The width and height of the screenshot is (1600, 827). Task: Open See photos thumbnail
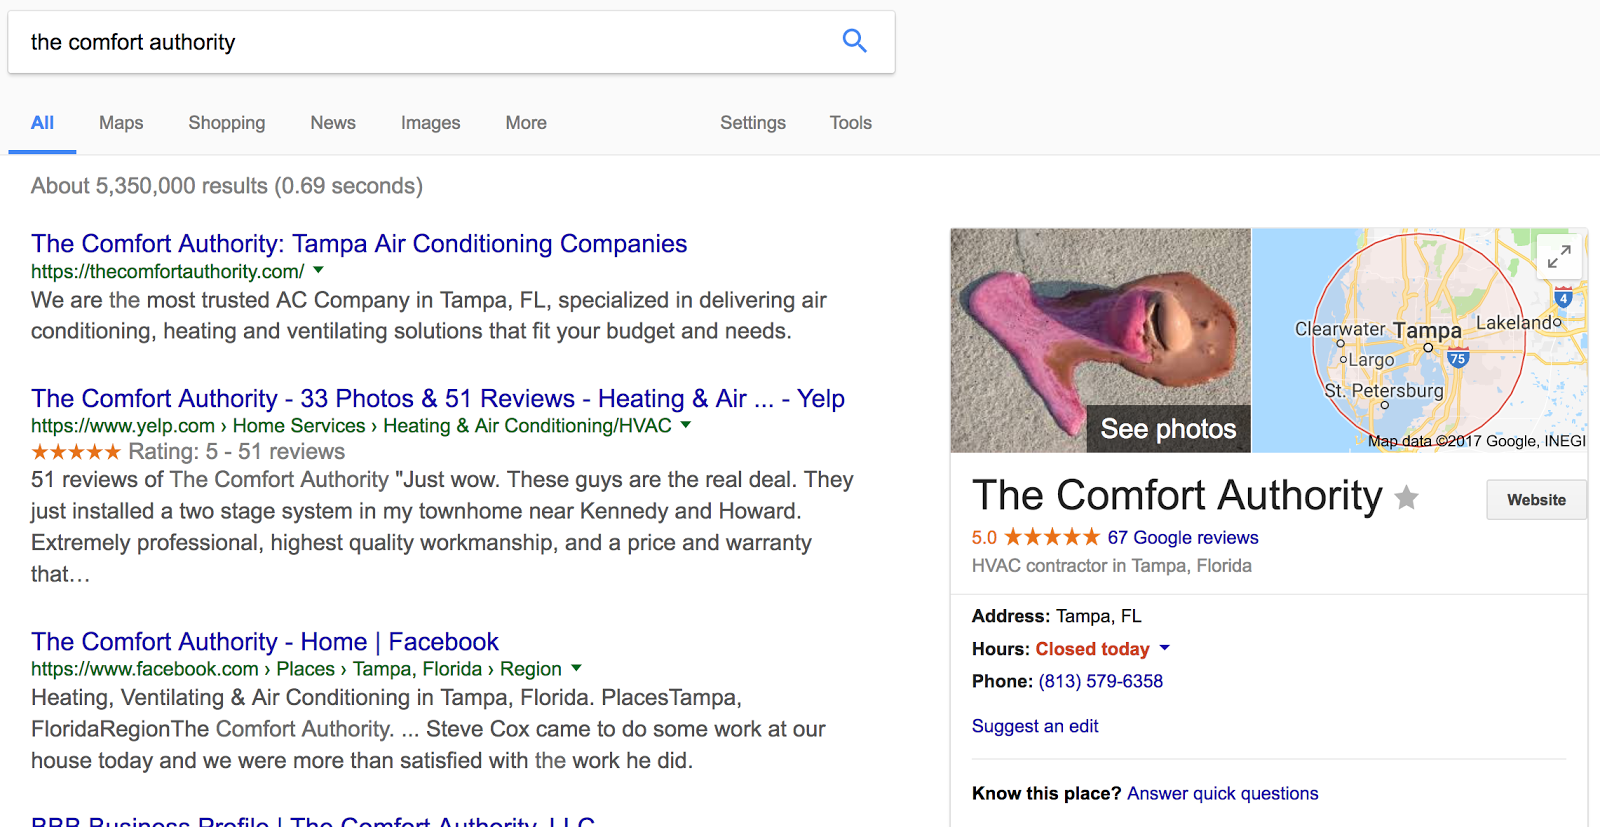(1101, 340)
